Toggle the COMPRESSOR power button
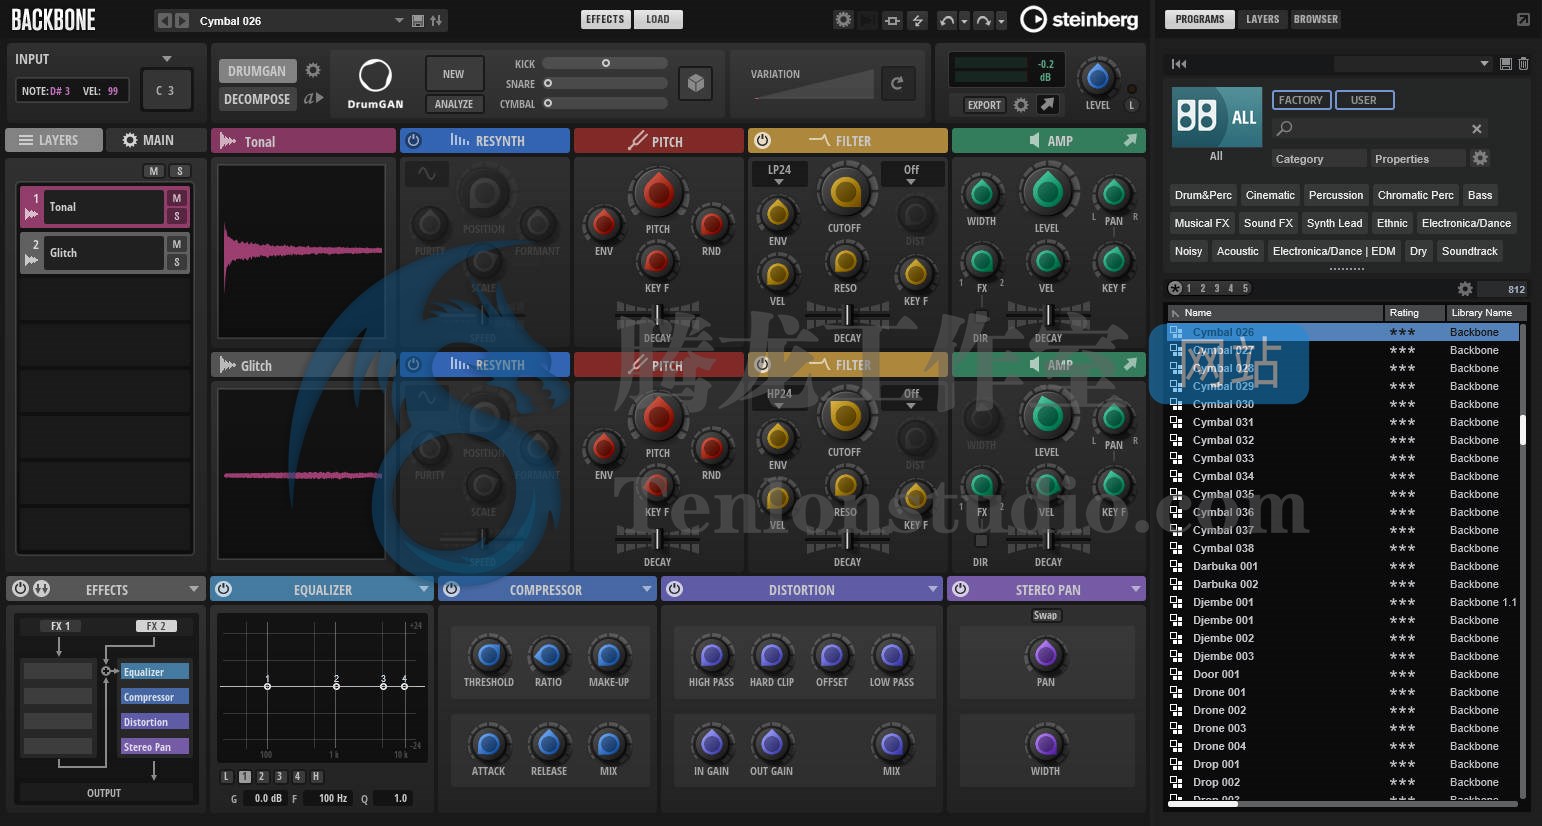The width and height of the screenshot is (1542, 826). pos(452,589)
